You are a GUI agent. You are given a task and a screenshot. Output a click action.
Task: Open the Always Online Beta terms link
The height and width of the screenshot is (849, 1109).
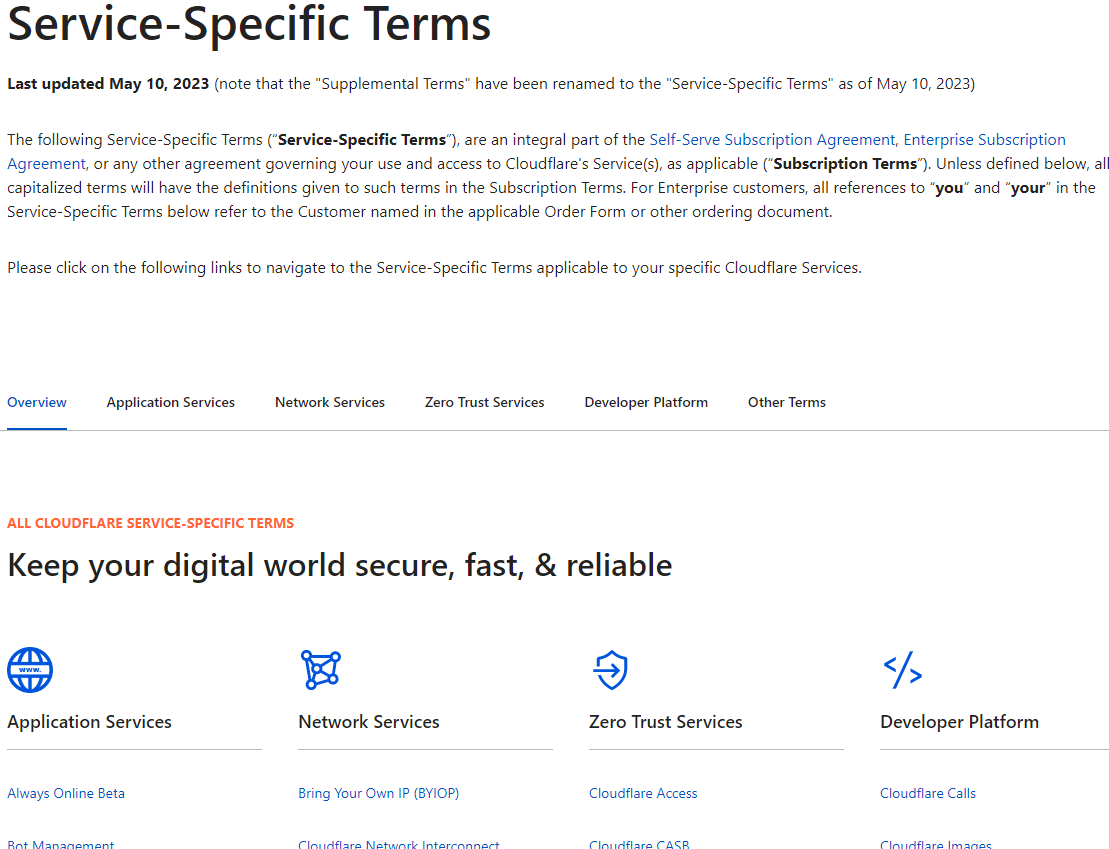pos(66,794)
